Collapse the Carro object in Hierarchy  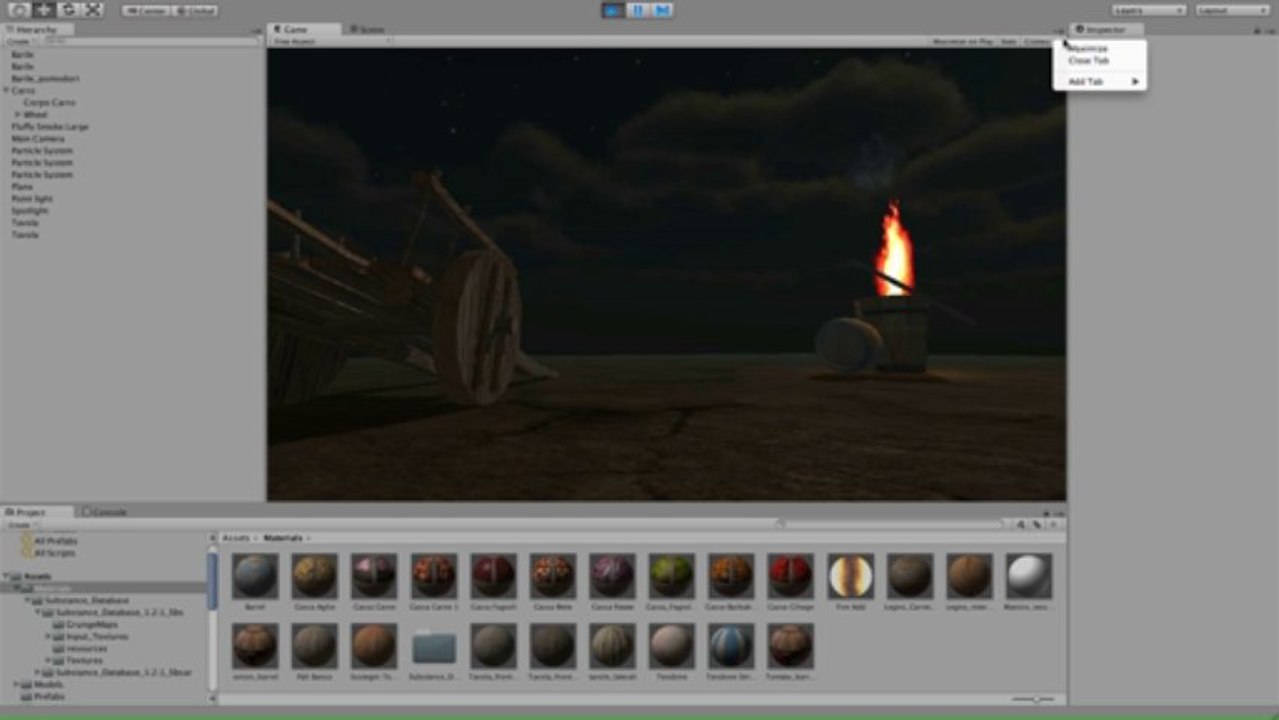coord(7,90)
